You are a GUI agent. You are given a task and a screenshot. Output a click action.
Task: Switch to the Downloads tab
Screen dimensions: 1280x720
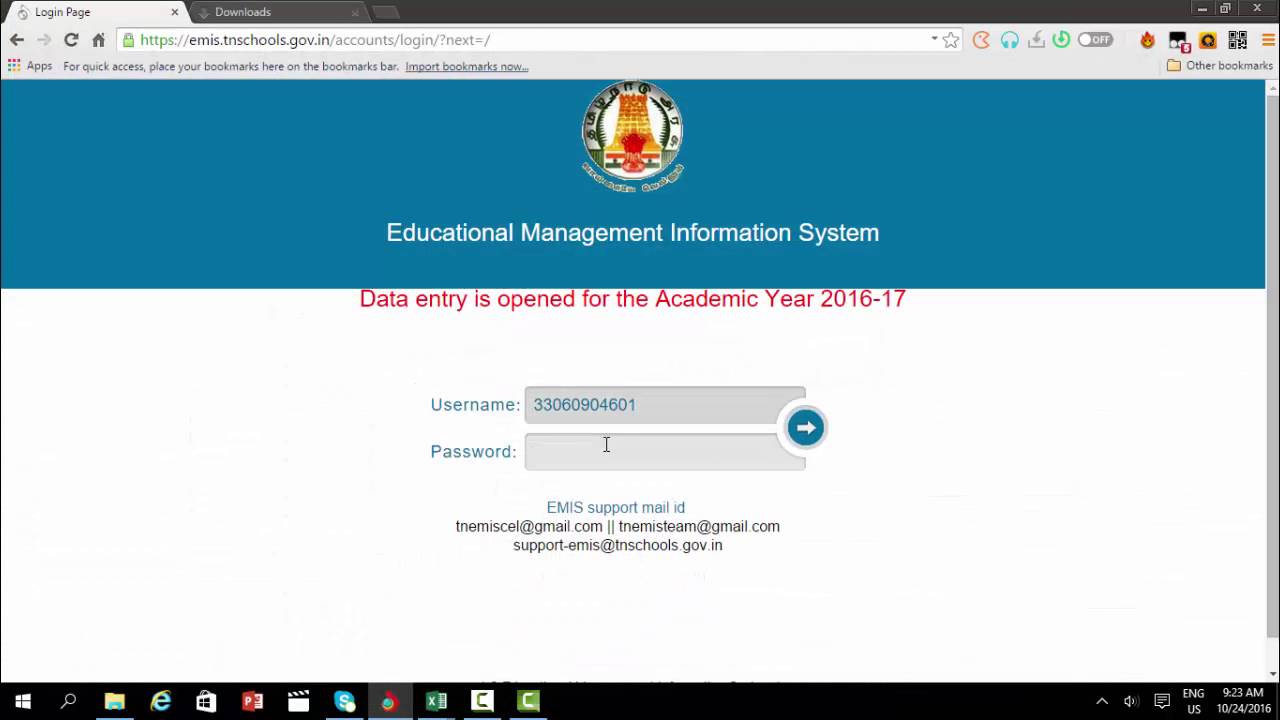[243, 12]
